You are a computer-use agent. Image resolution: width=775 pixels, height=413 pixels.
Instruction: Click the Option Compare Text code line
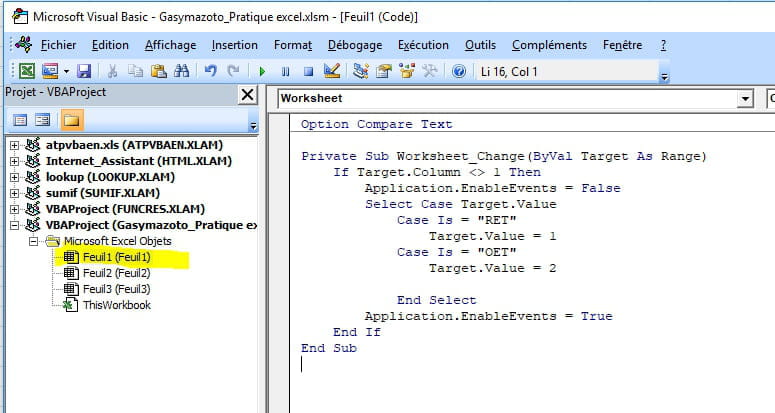point(377,124)
